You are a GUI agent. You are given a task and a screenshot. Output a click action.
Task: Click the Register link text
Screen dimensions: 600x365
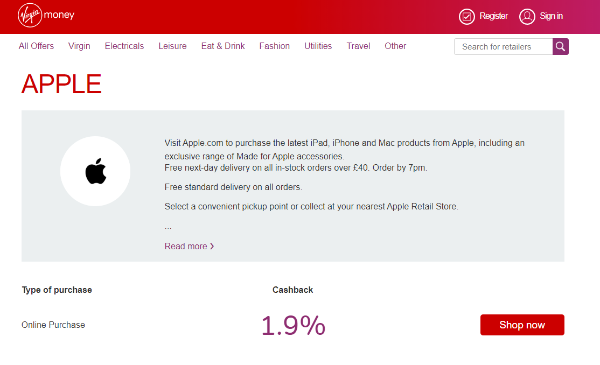pyautogui.click(x=494, y=16)
